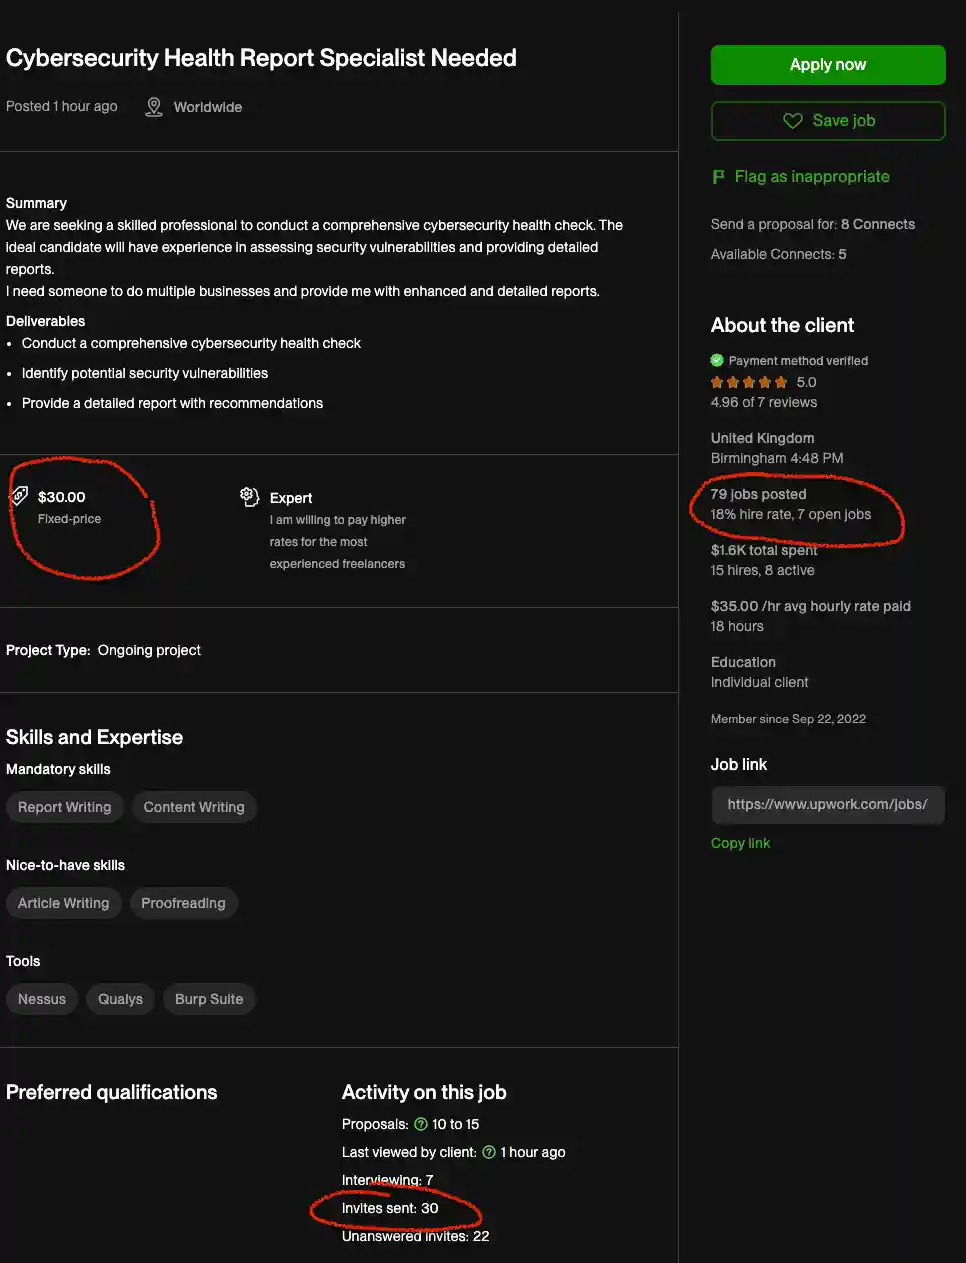Image resolution: width=966 pixels, height=1263 pixels.
Task: Click the Expert level head icon
Action: pyautogui.click(x=249, y=496)
